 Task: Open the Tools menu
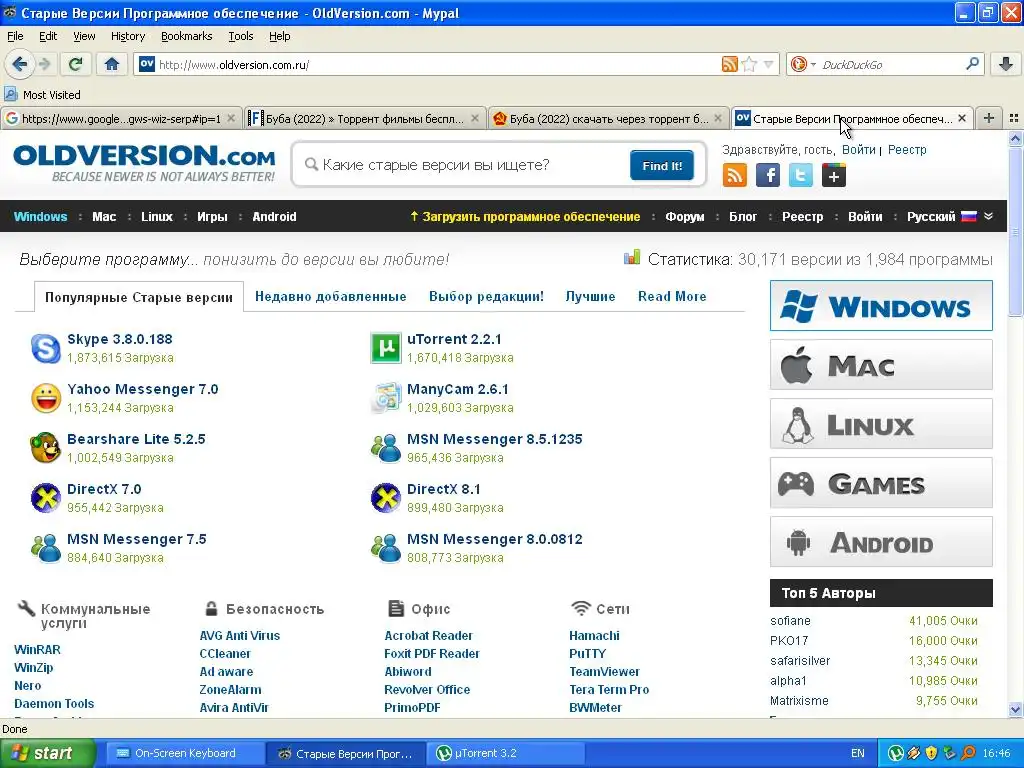(x=240, y=36)
